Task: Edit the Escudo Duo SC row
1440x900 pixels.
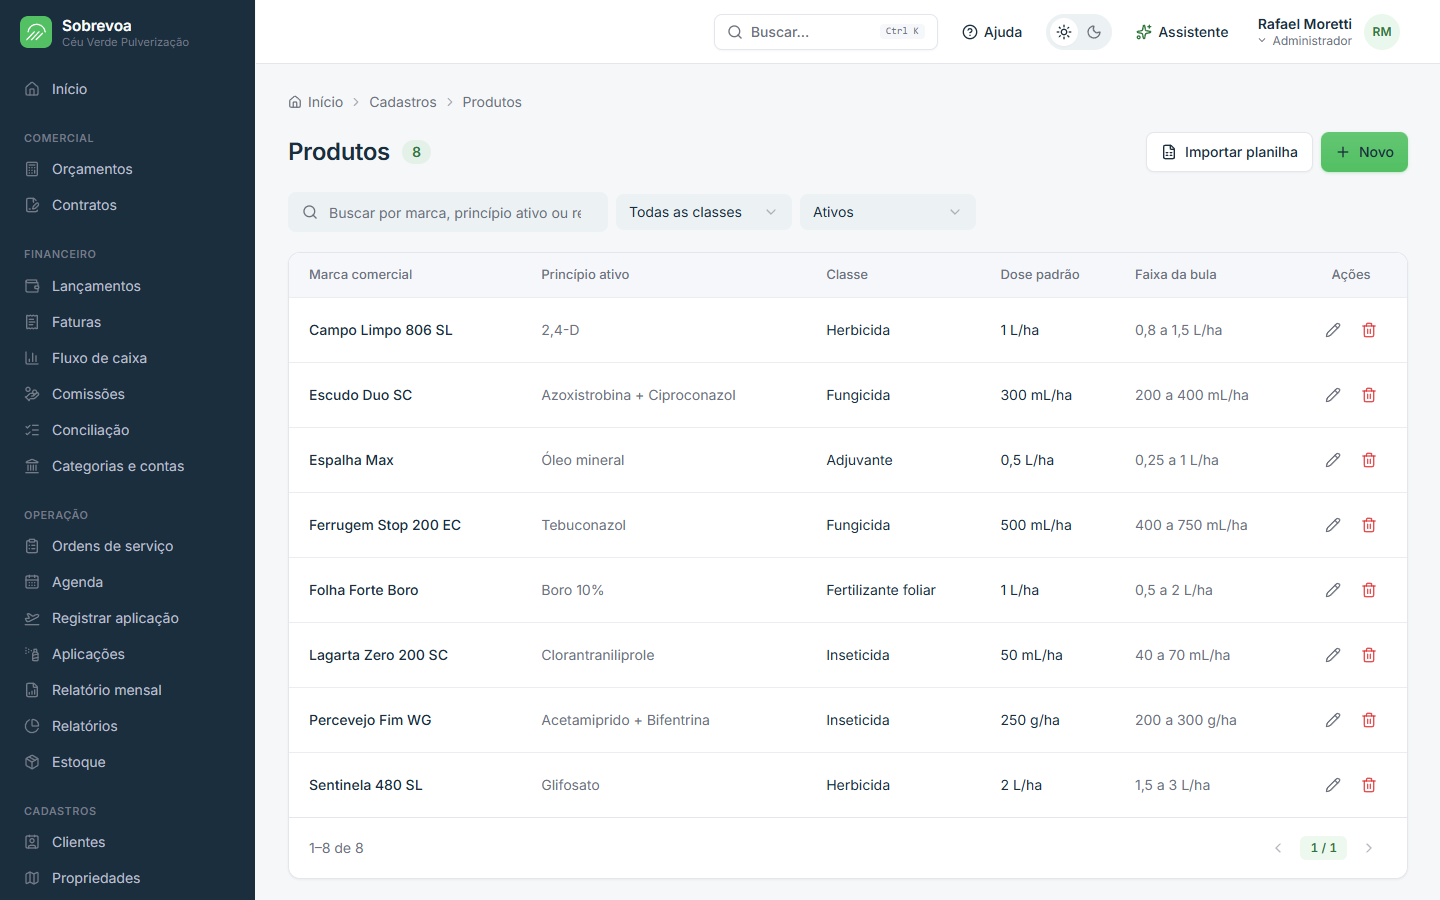Action: point(1333,395)
